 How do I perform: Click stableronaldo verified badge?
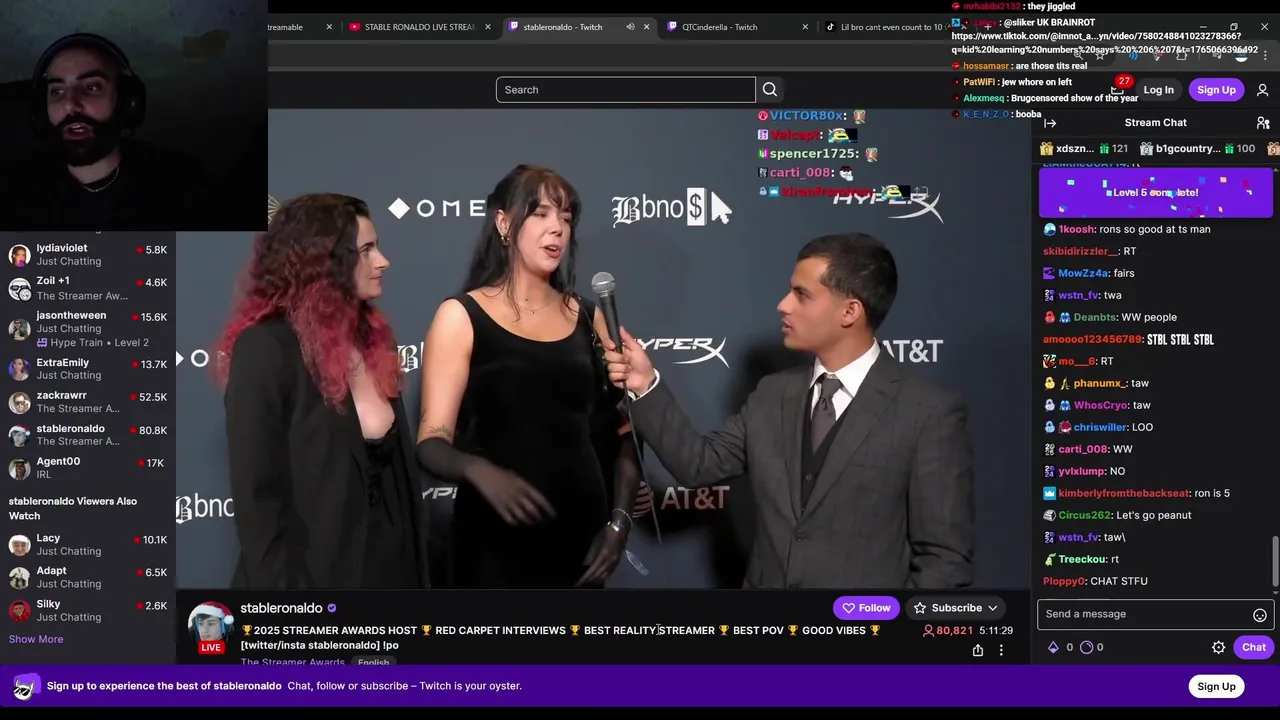point(332,608)
